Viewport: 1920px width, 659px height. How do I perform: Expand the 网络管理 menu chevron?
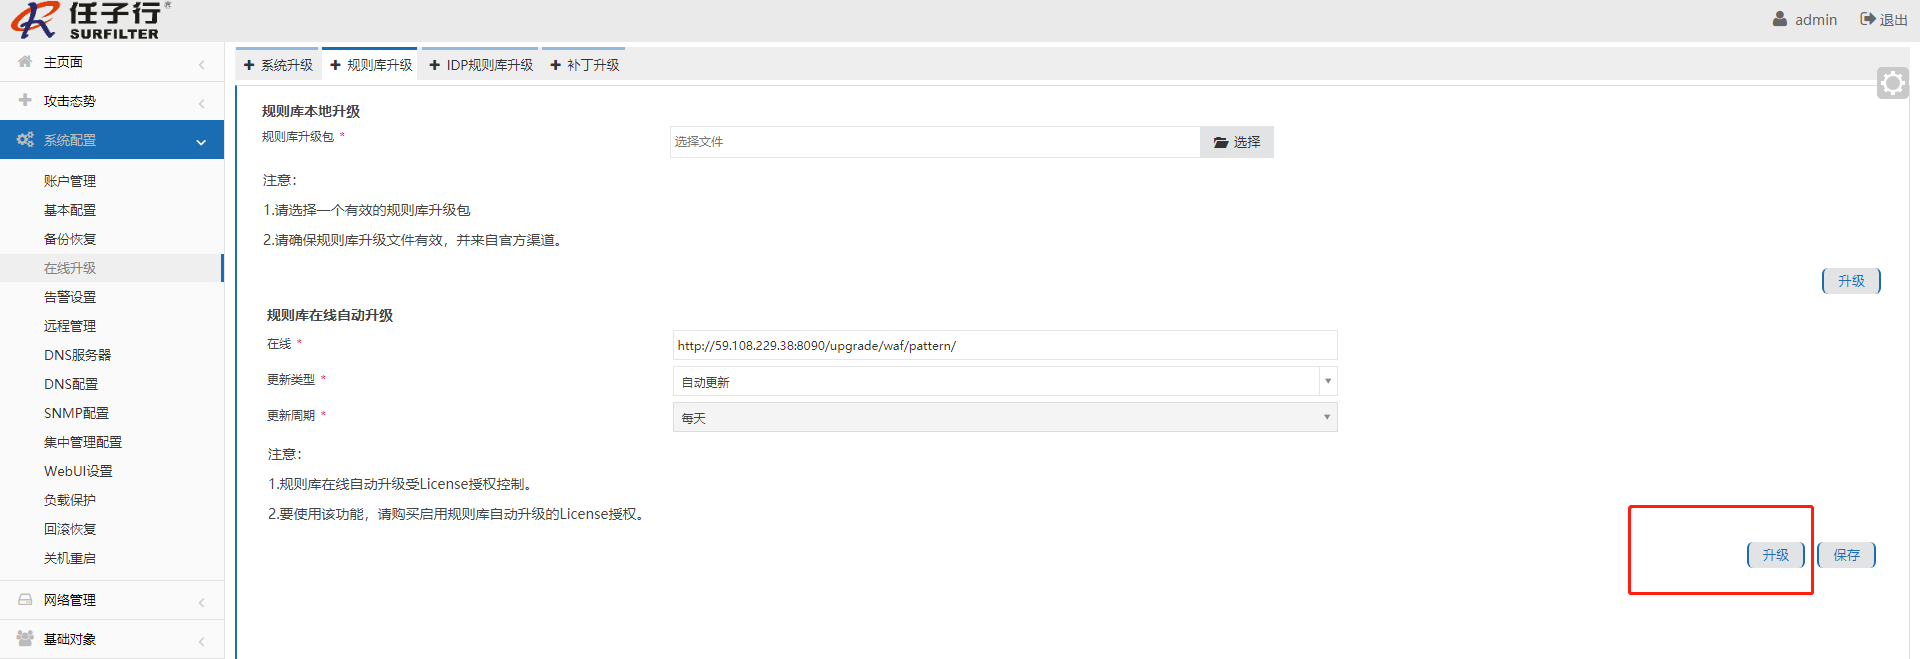click(201, 602)
